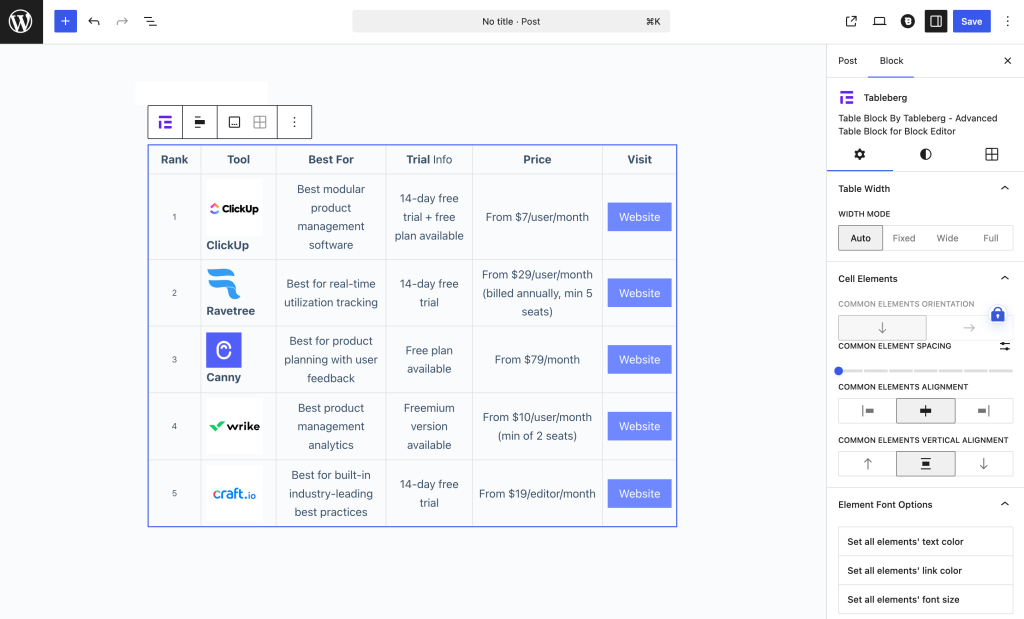Select the craft.io logo image

[x=234, y=494]
